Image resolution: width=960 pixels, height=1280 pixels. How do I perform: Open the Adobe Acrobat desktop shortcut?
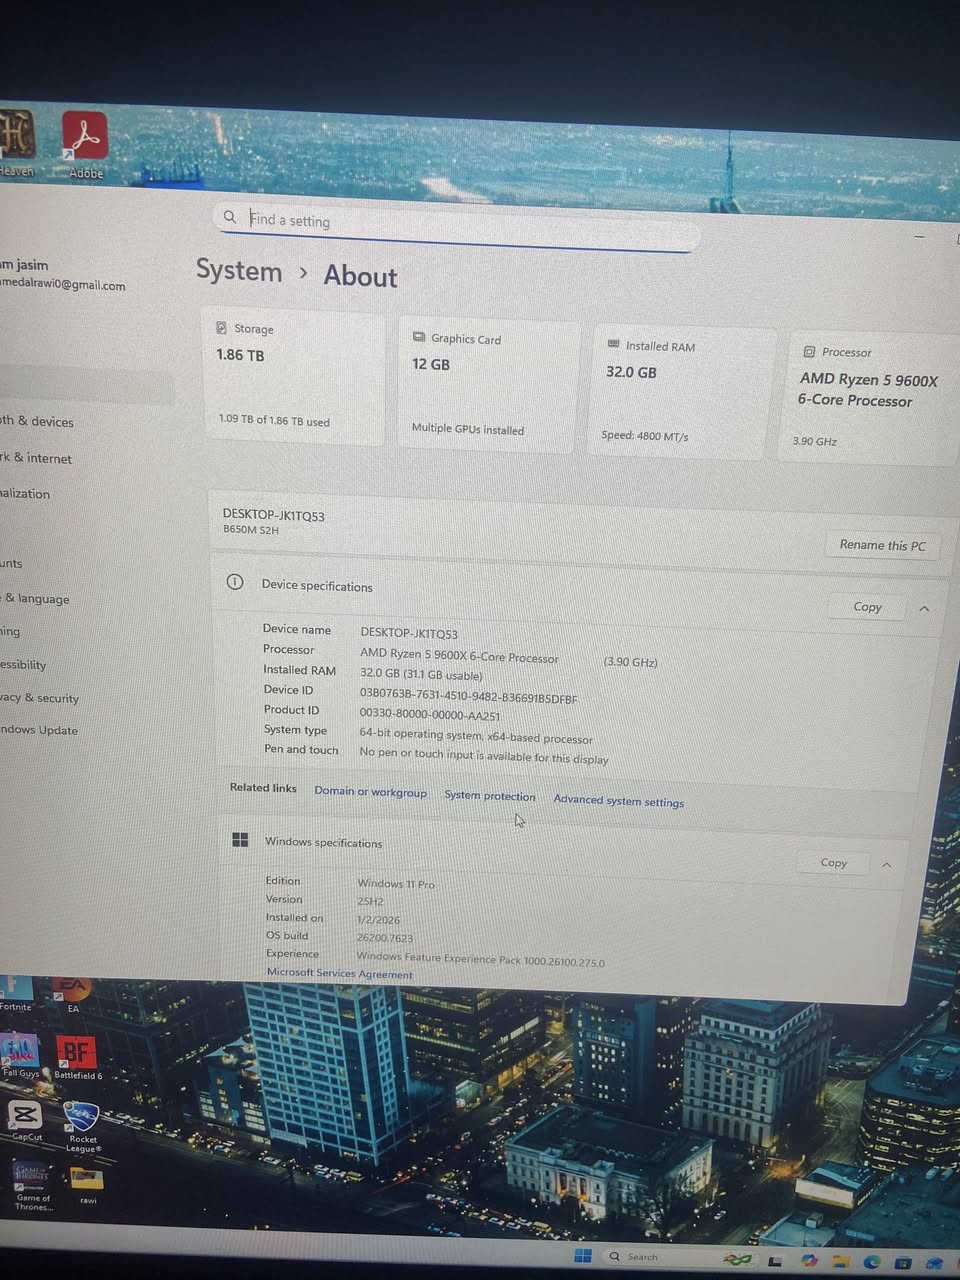point(85,138)
